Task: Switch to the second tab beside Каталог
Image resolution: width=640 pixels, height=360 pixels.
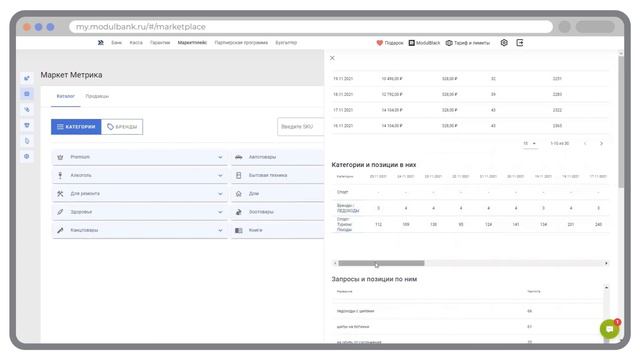Action: (x=97, y=96)
